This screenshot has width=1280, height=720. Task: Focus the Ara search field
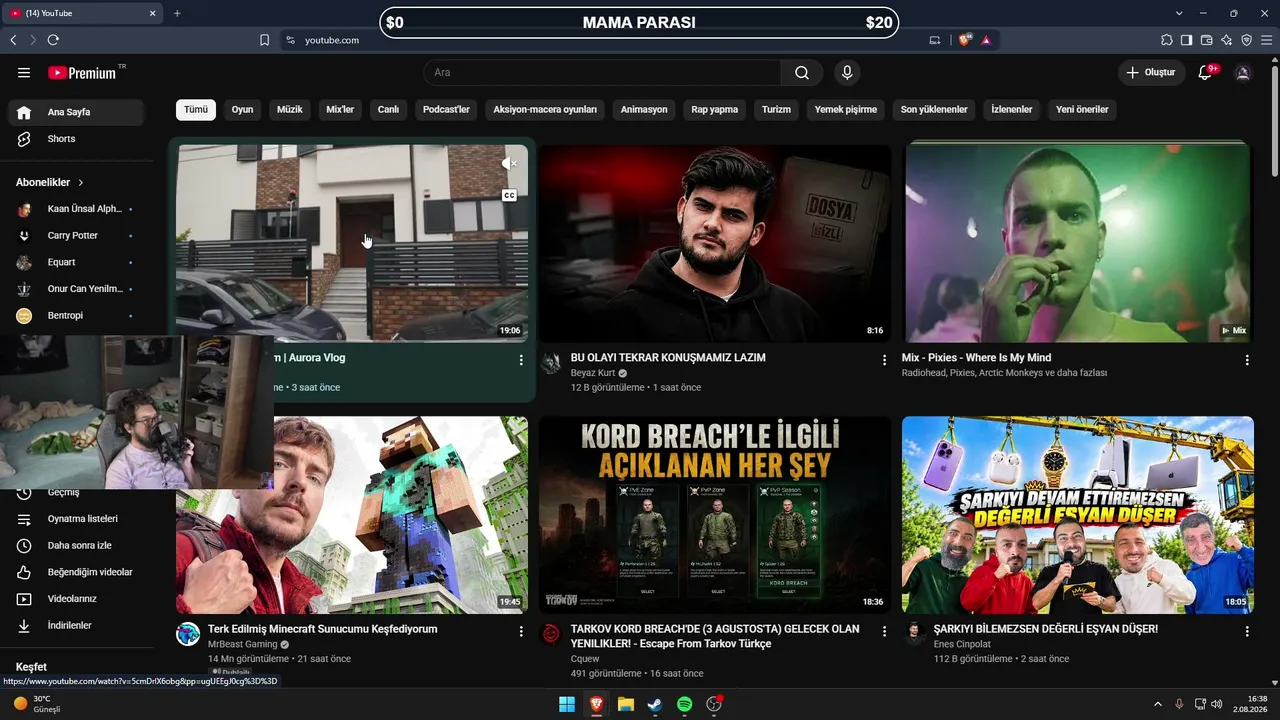pos(602,73)
